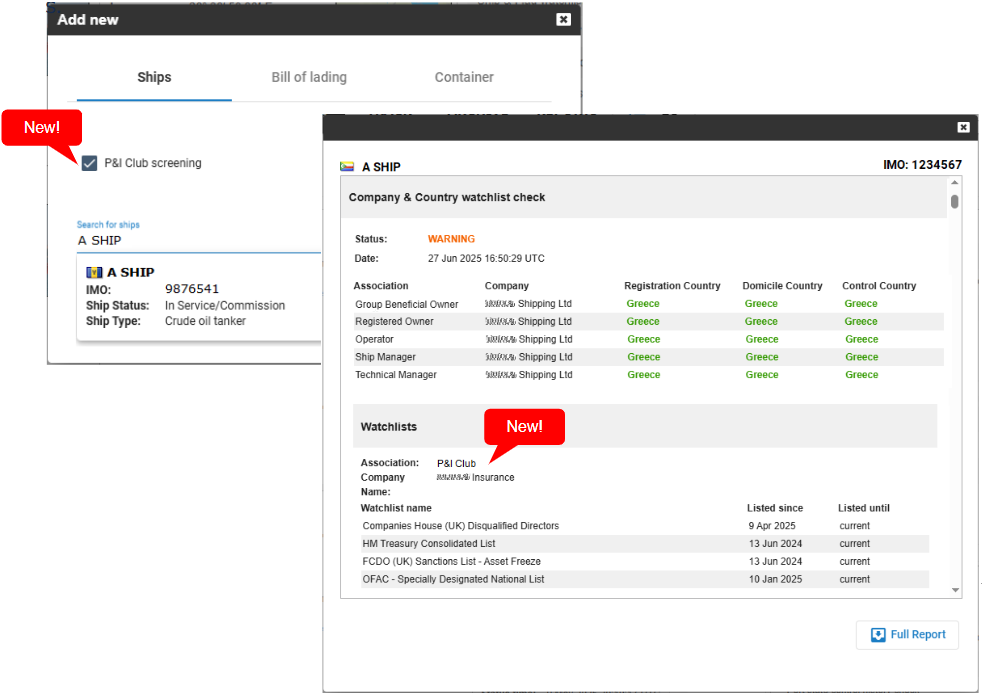This screenshot has width=984, height=697.
Task: Select the Group Beneficial Owner row label
Action: 407,304
